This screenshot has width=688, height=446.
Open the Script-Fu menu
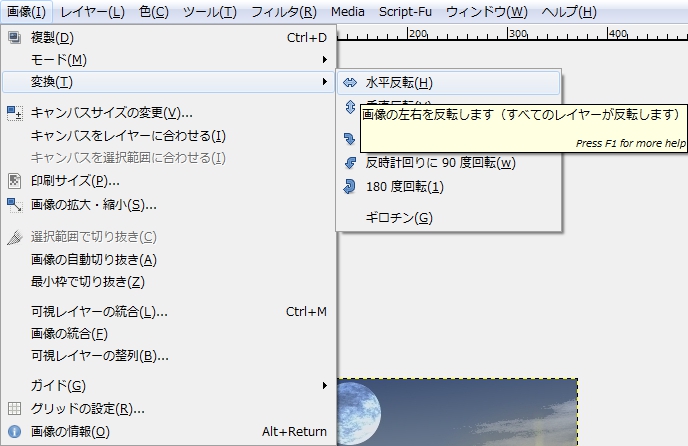[x=405, y=12]
